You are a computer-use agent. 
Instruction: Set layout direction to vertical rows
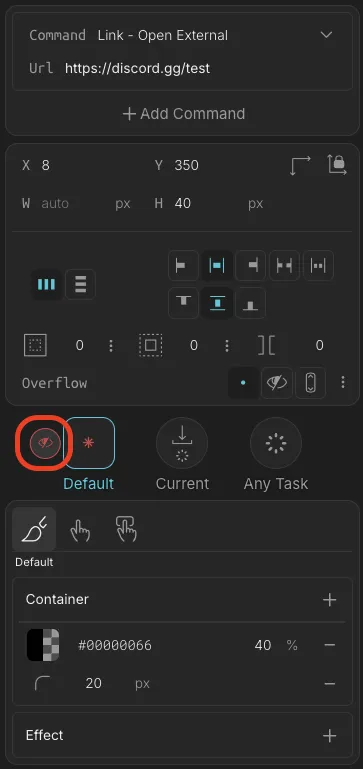click(x=80, y=284)
